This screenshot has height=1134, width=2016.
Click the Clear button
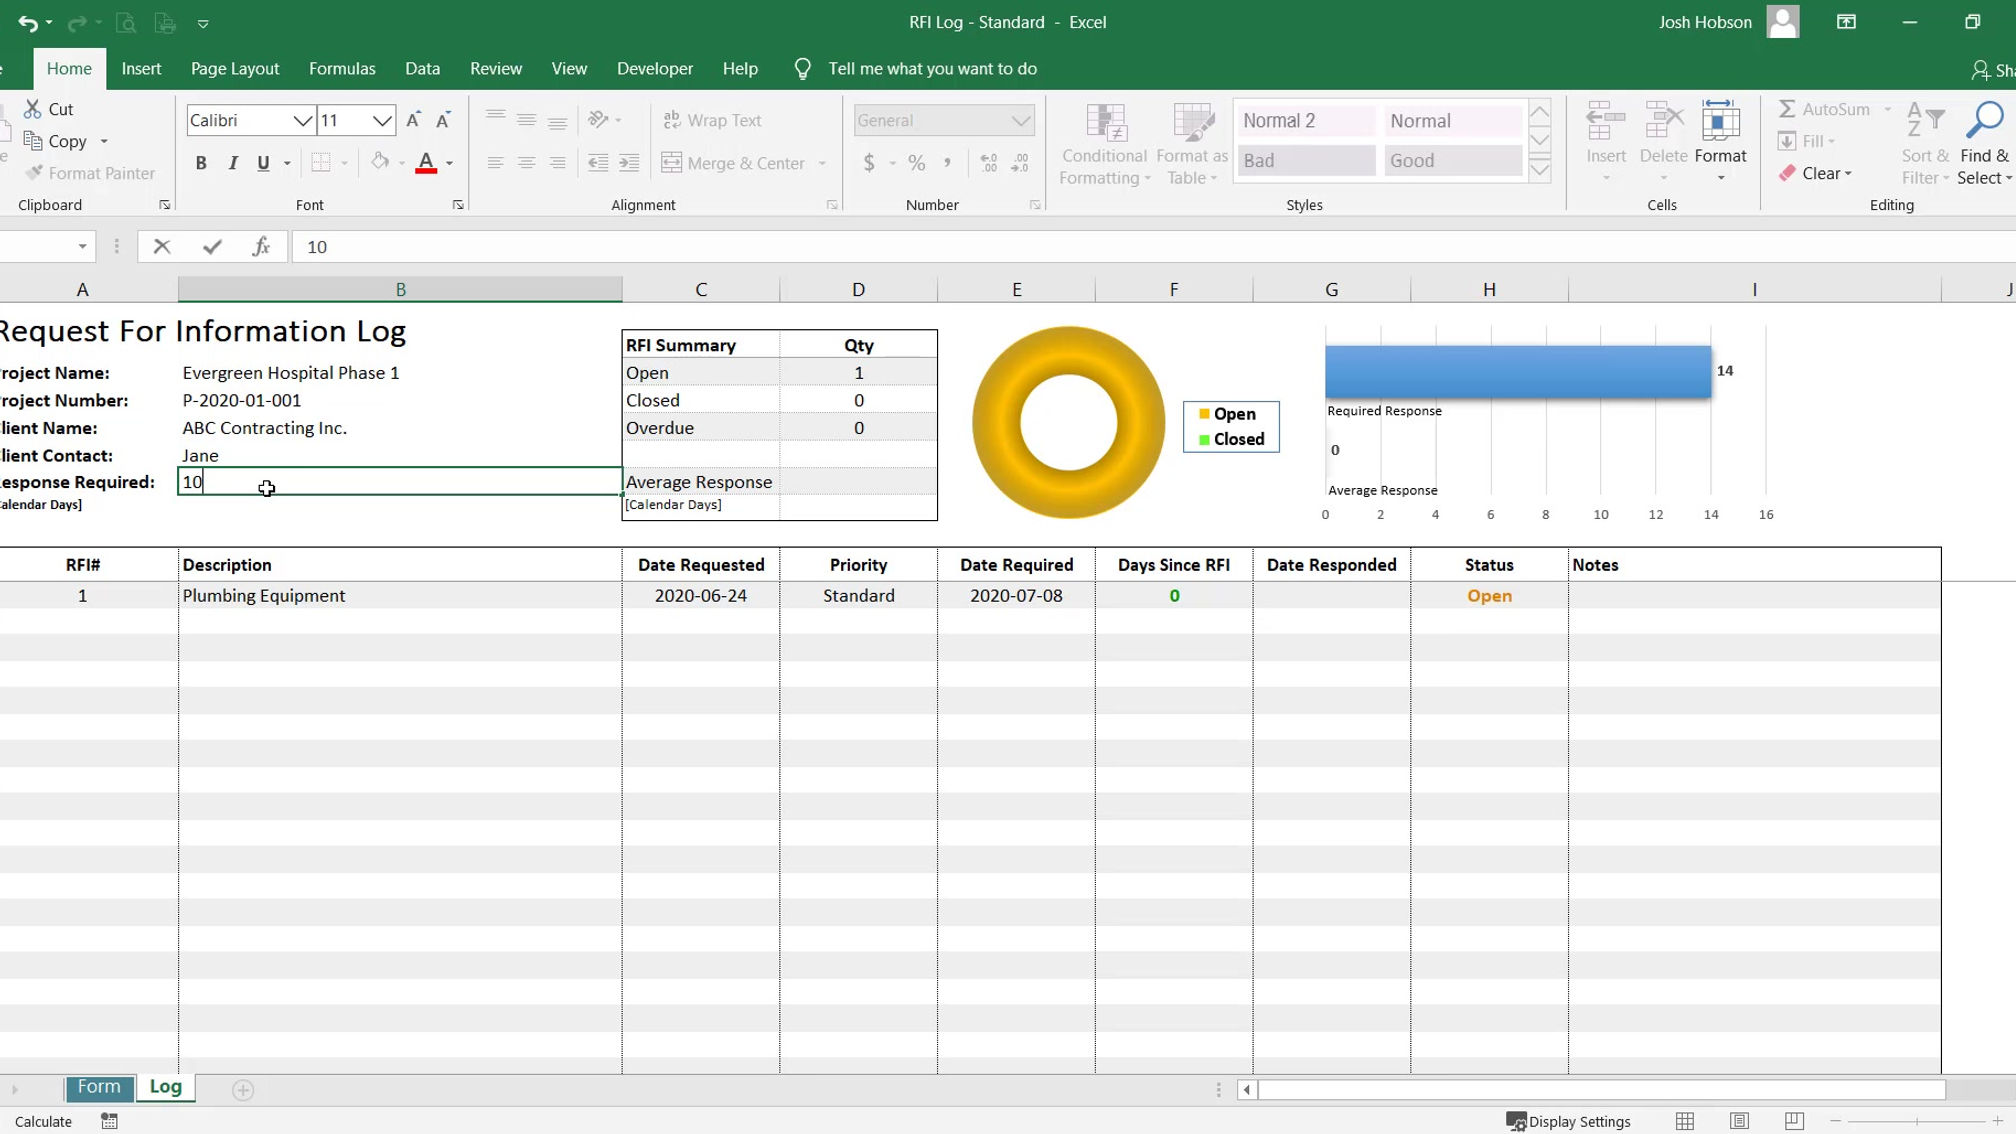pos(1815,173)
